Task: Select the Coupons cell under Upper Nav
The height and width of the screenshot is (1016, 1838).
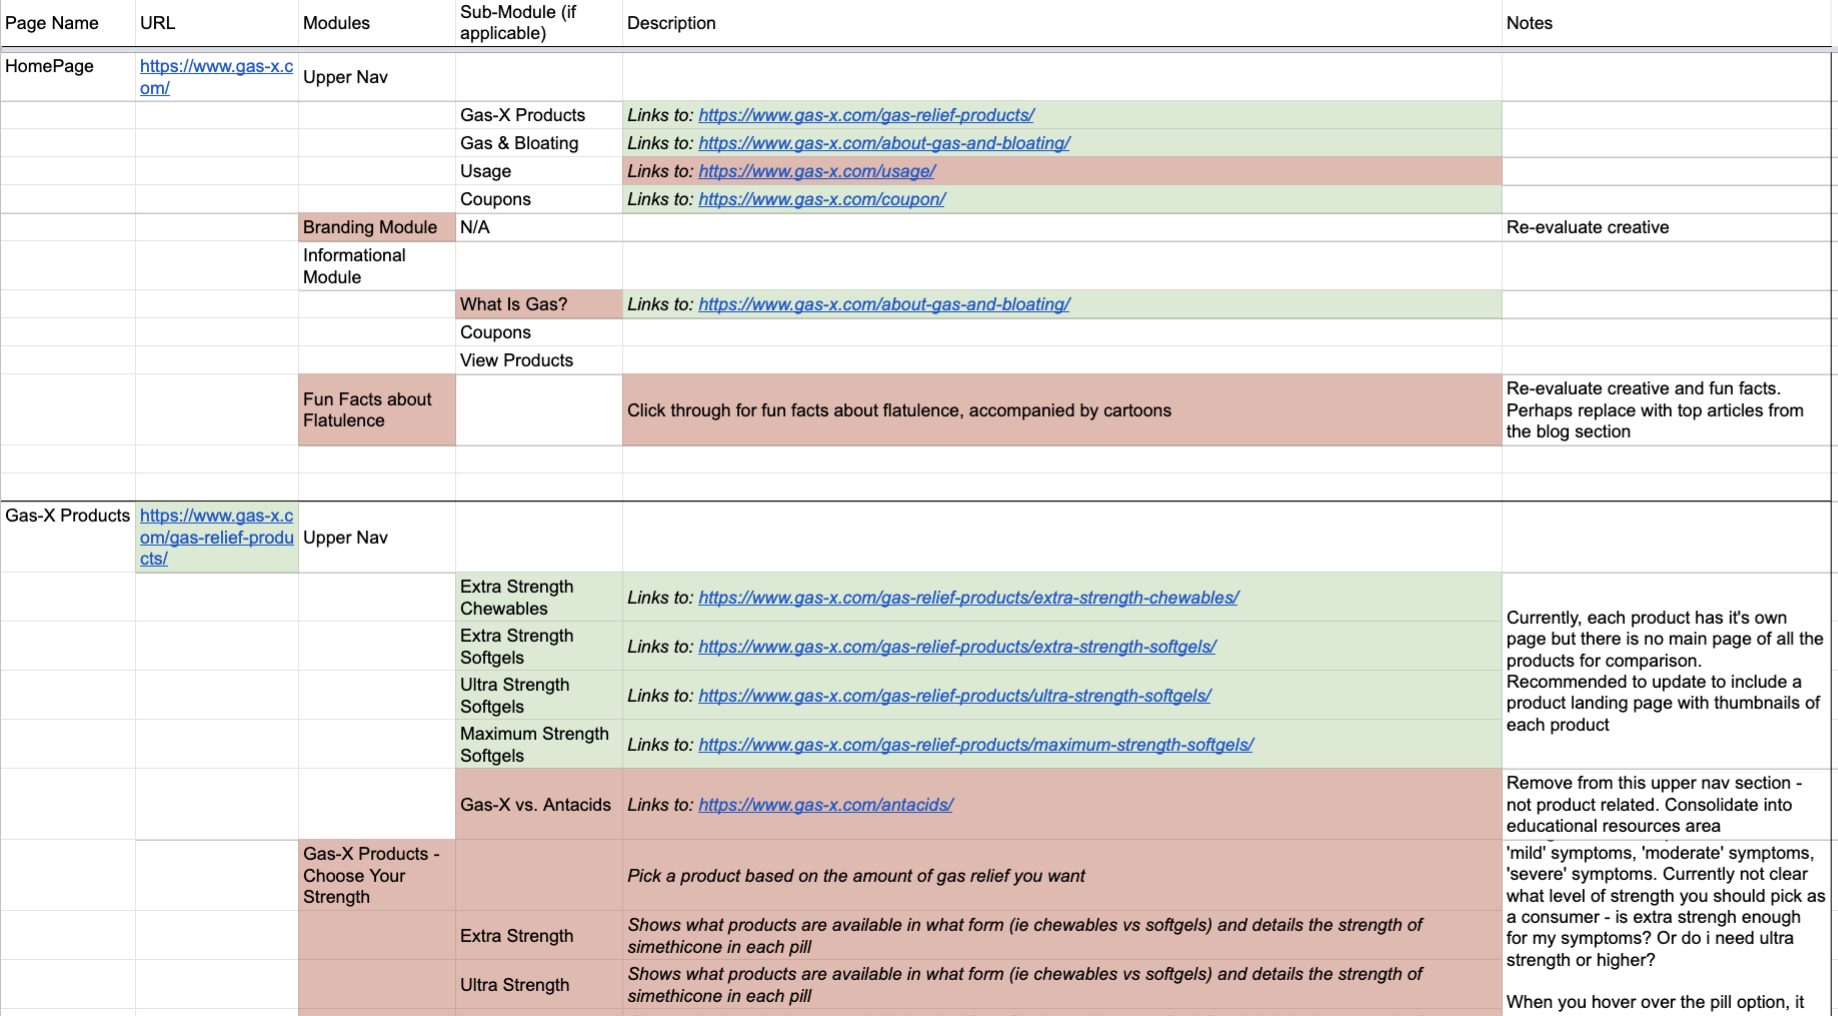Action: pos(539,199)
